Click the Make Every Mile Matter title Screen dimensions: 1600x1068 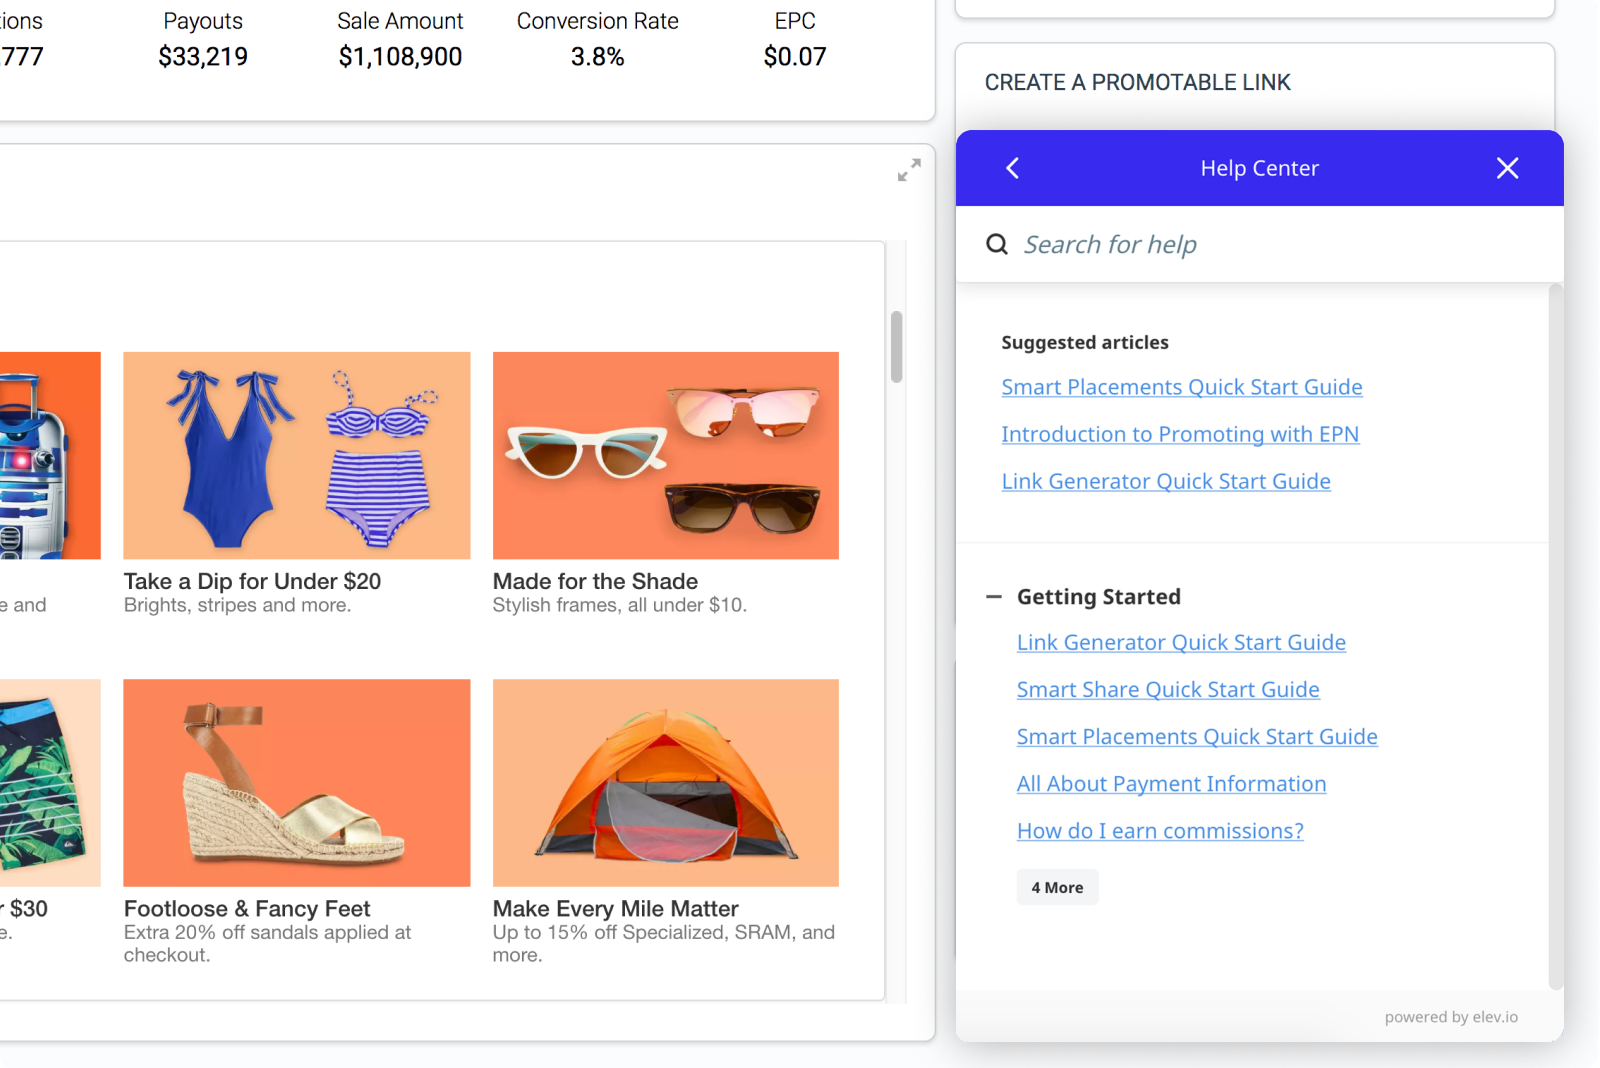click(615, 908)
